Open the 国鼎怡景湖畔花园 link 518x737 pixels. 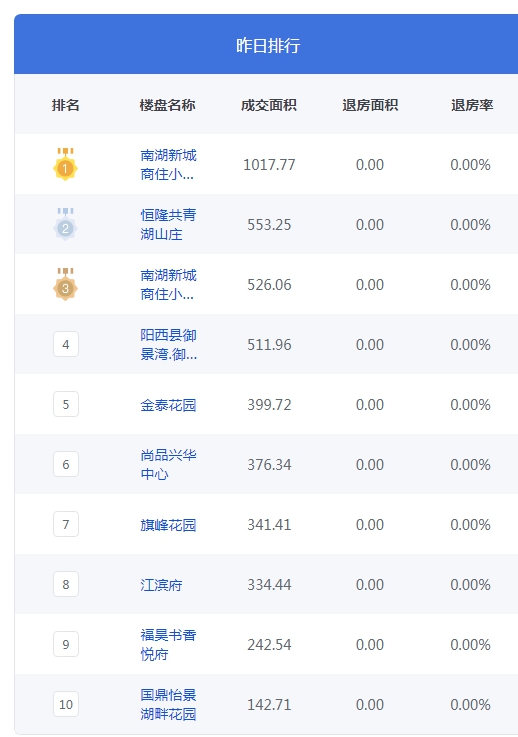click(x=168, y=705)
